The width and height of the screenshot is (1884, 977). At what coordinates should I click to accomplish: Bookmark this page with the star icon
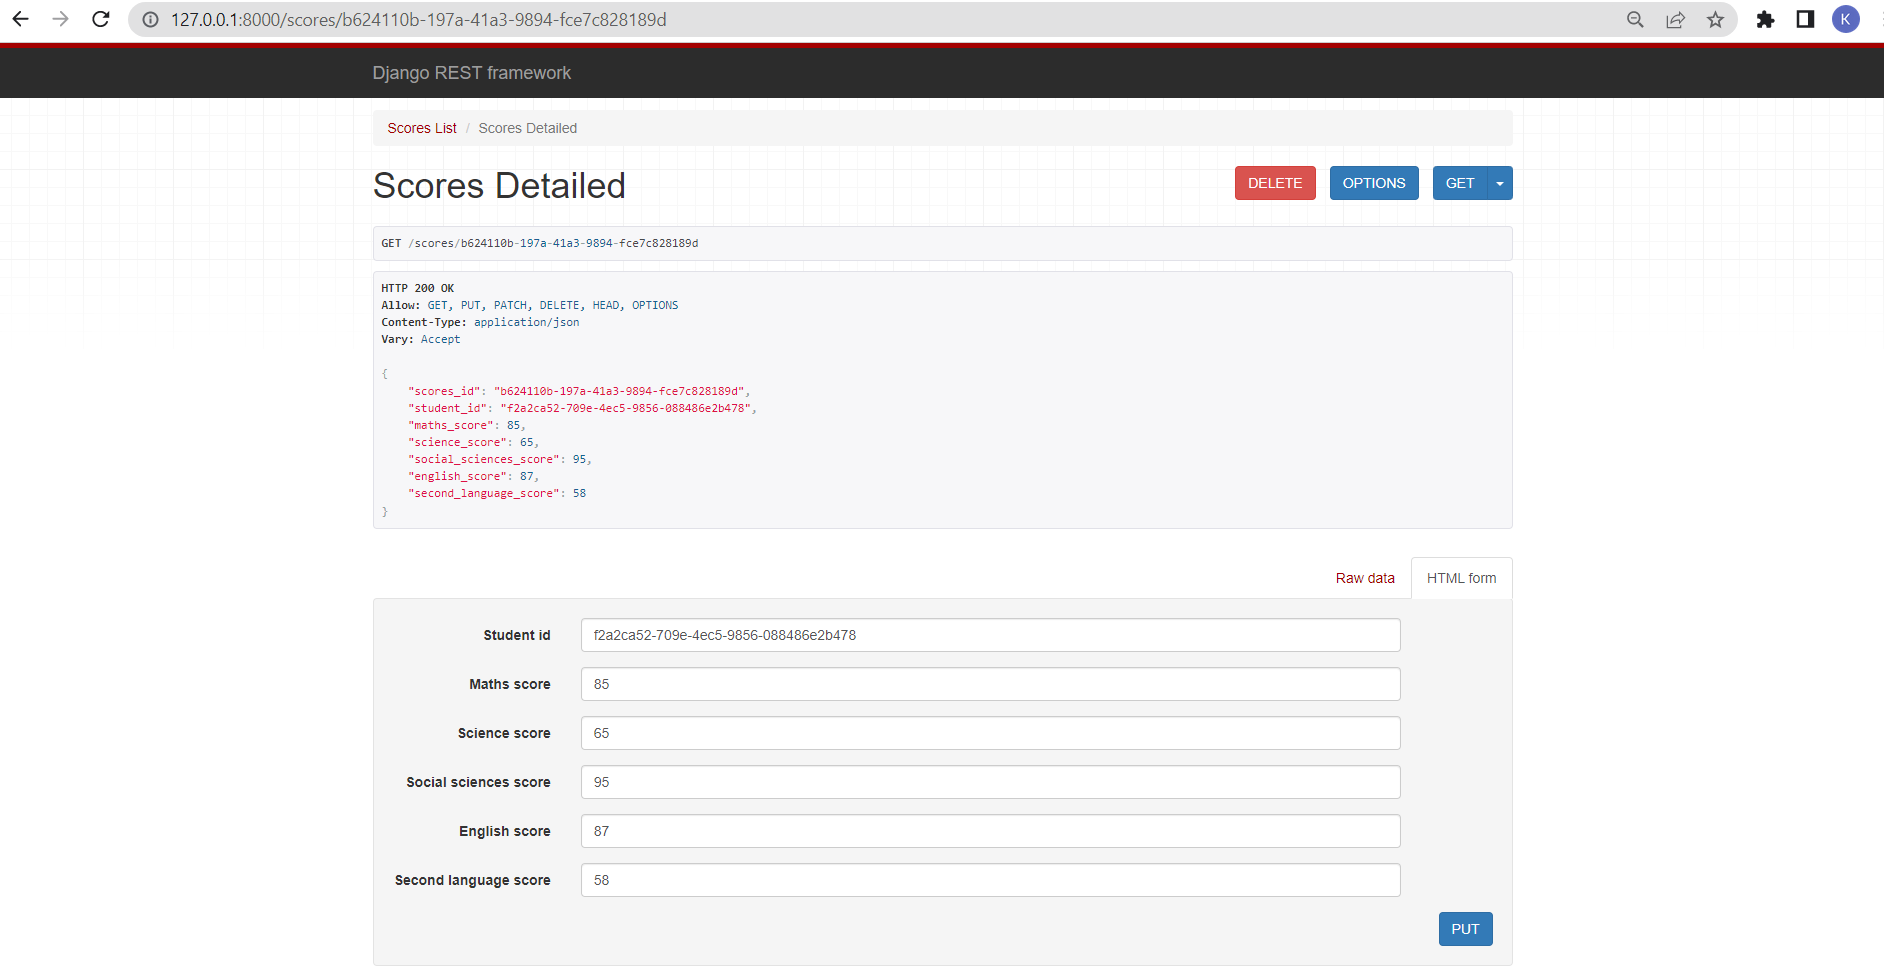[x=1715, y=20]
